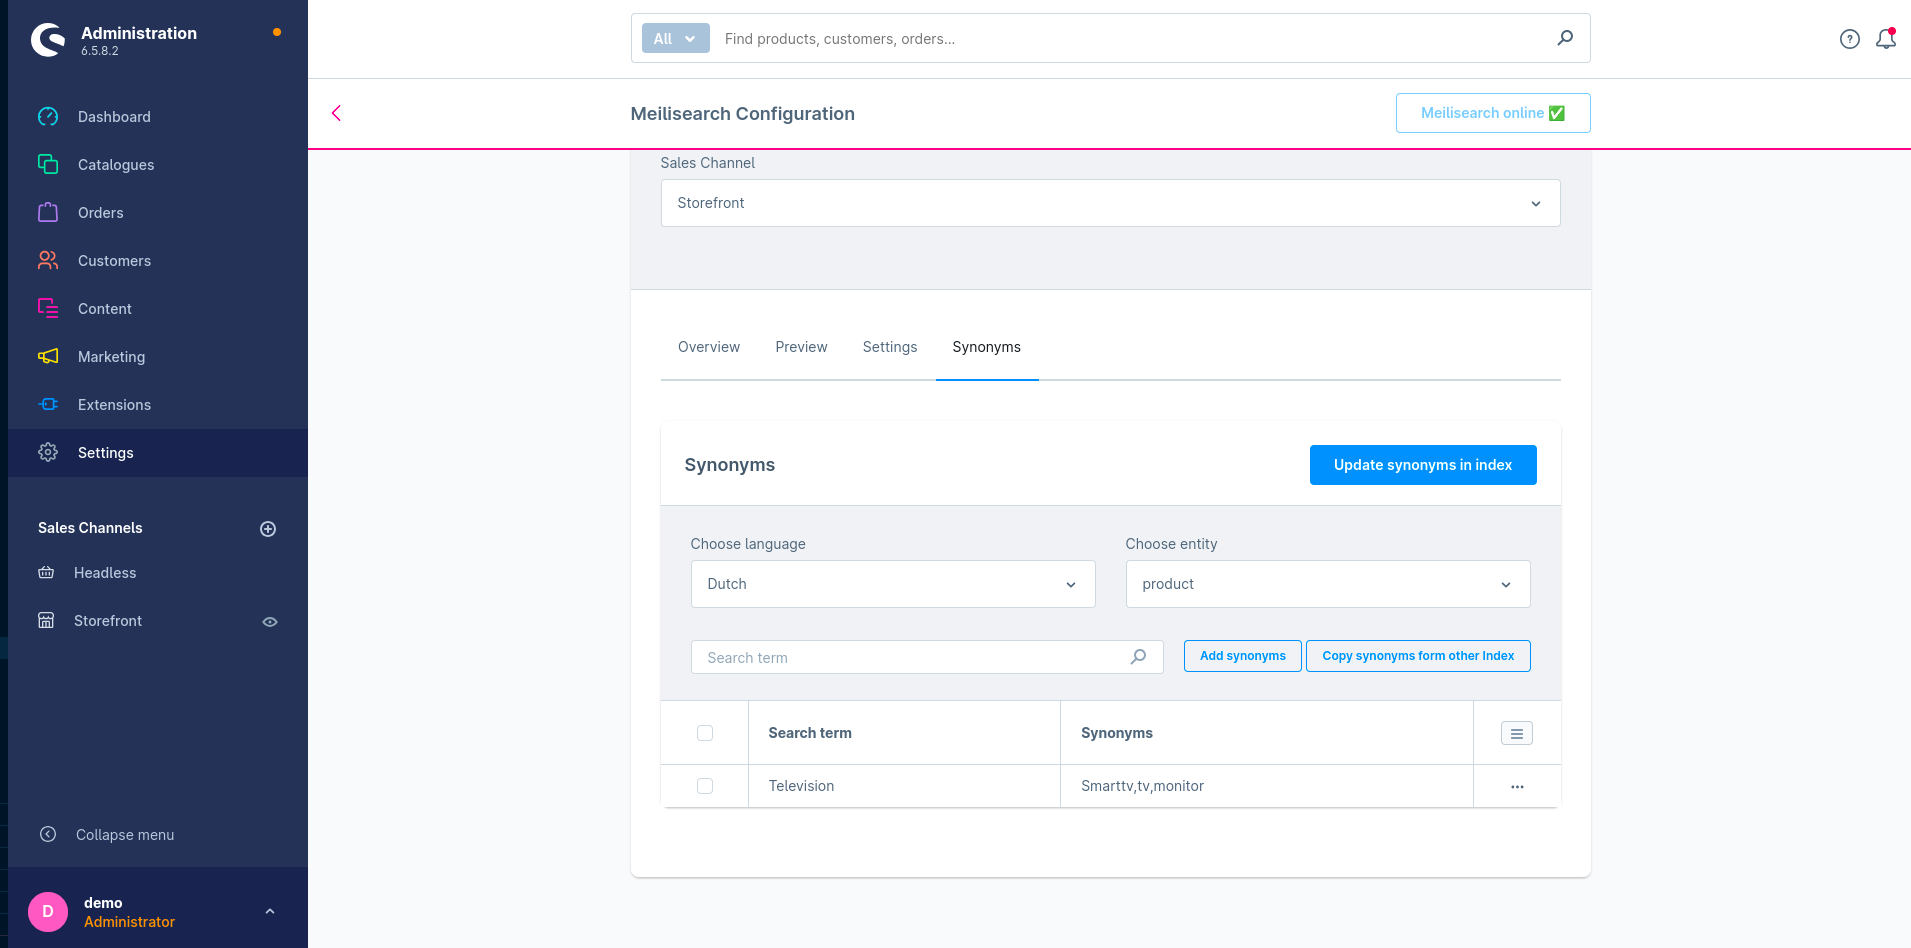Open the help question mark icon
1911x948 pixels.
click(1850, 39)
